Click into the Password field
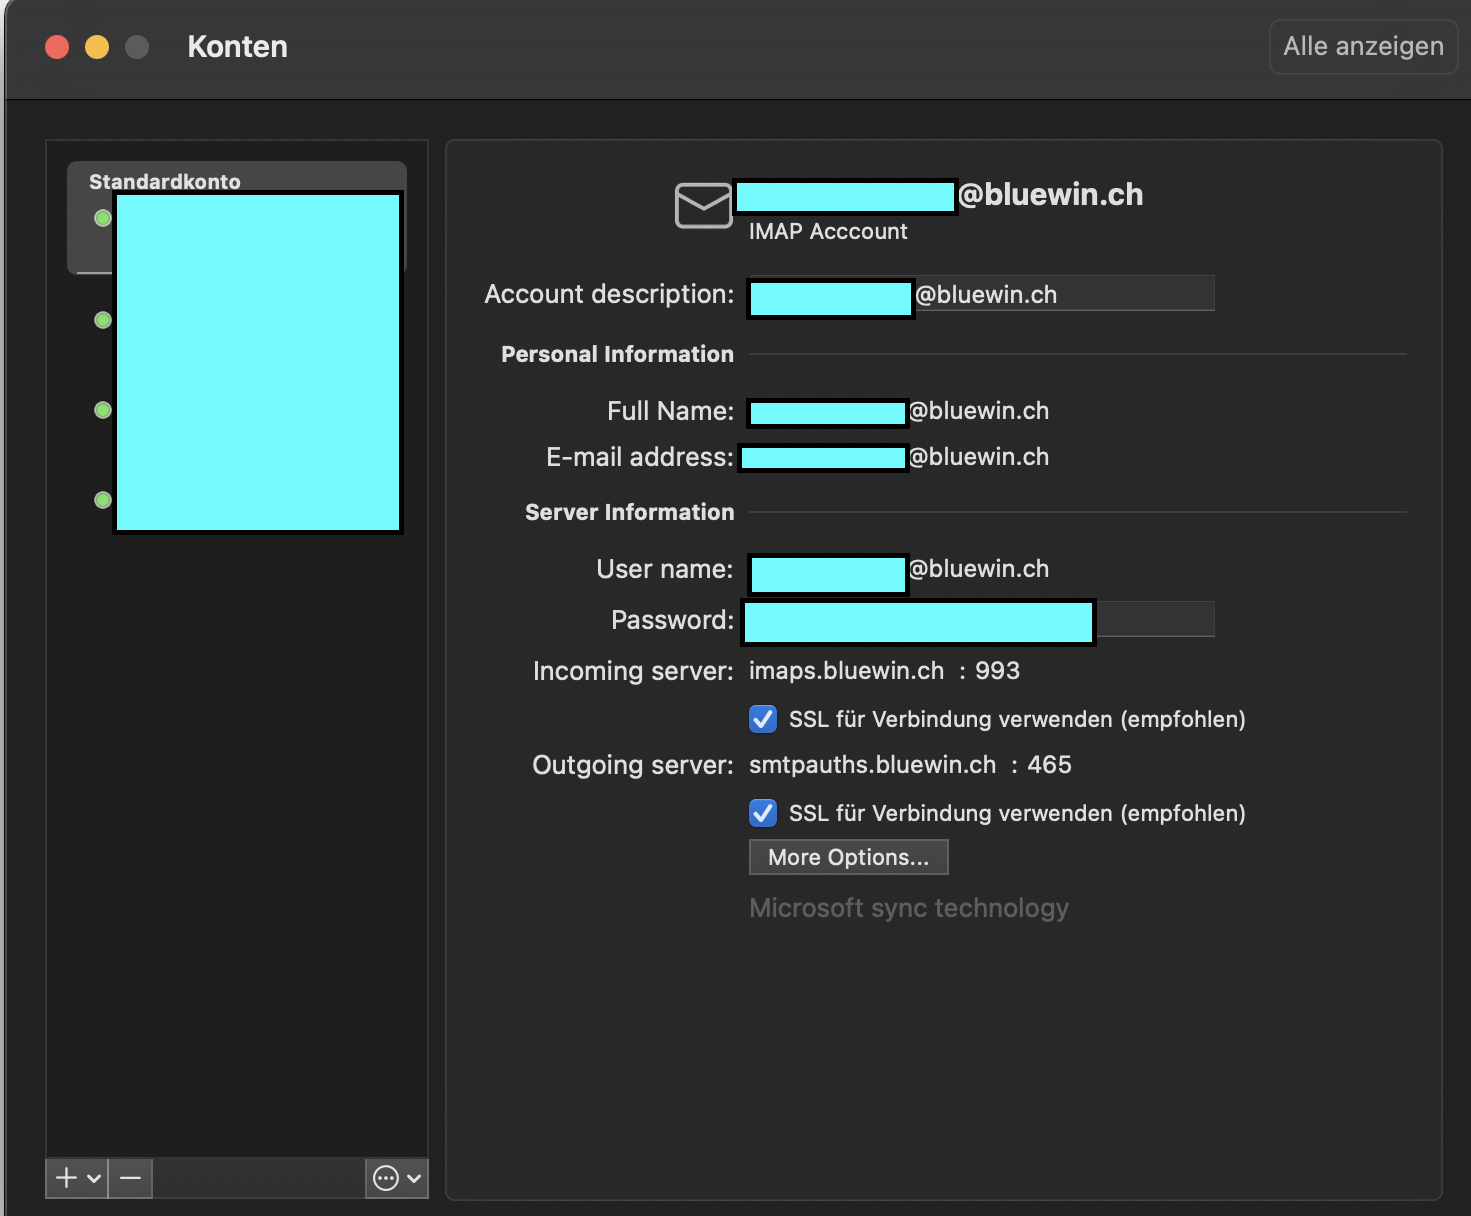The width and height of the screenshot is (1471, 1216). coord(1154,620)
